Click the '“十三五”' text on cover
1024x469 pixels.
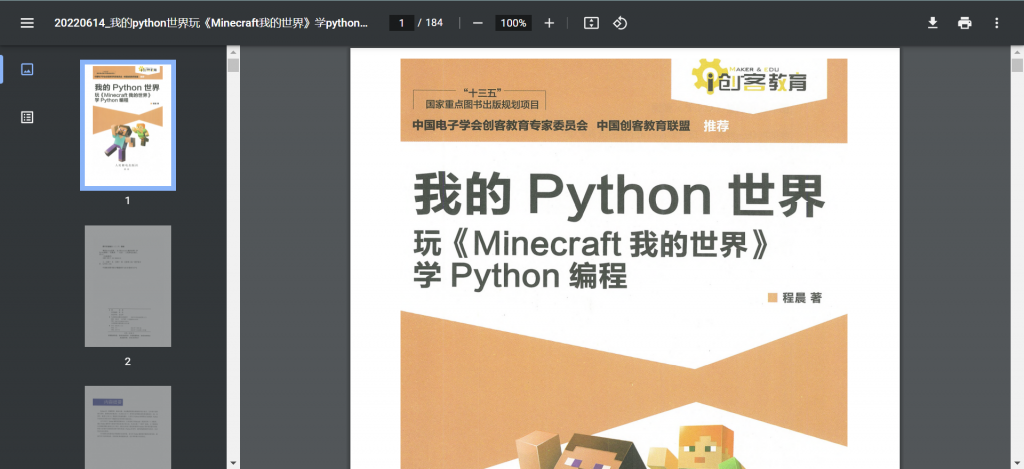(482, 92)
